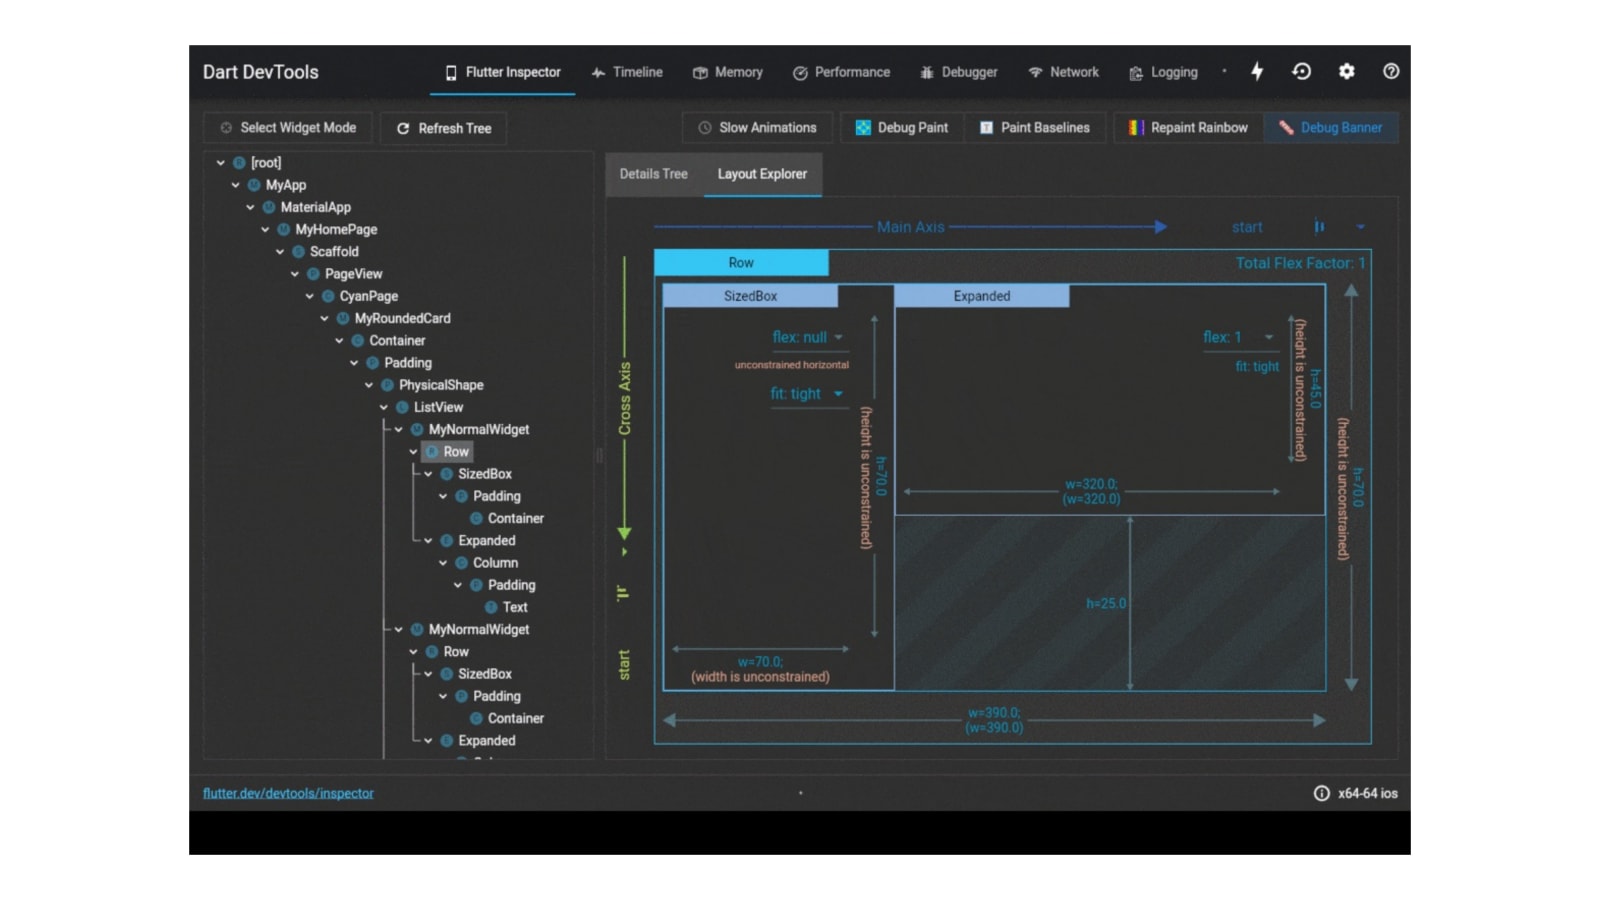Open the flex: null dropdown in SizedBox

tap(809, 338)
